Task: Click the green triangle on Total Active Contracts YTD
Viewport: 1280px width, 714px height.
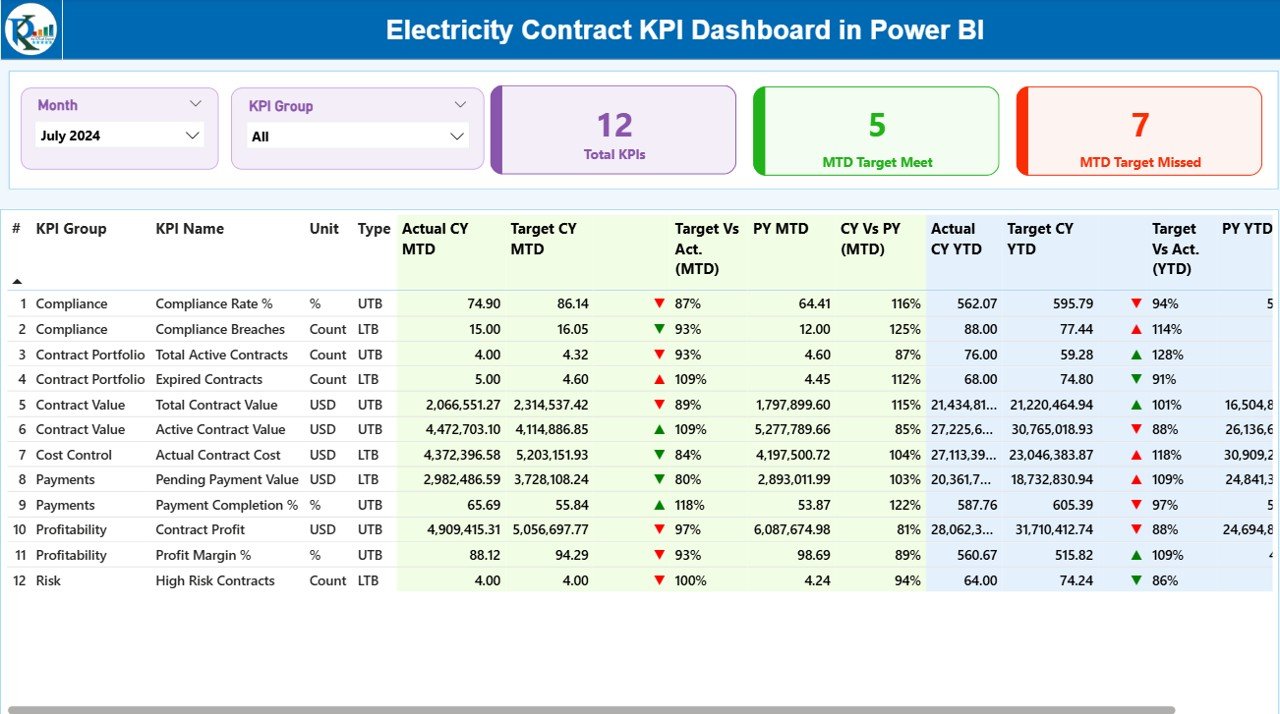Action: click(1137, 354)
